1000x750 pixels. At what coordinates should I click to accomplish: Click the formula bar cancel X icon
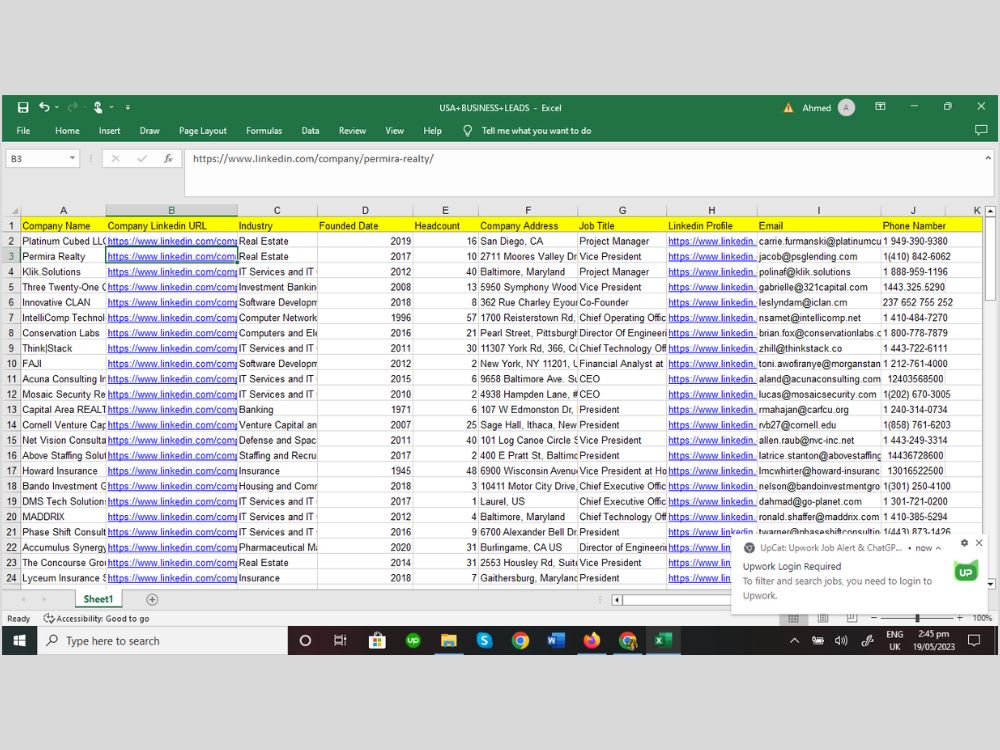tap(115, 158)
